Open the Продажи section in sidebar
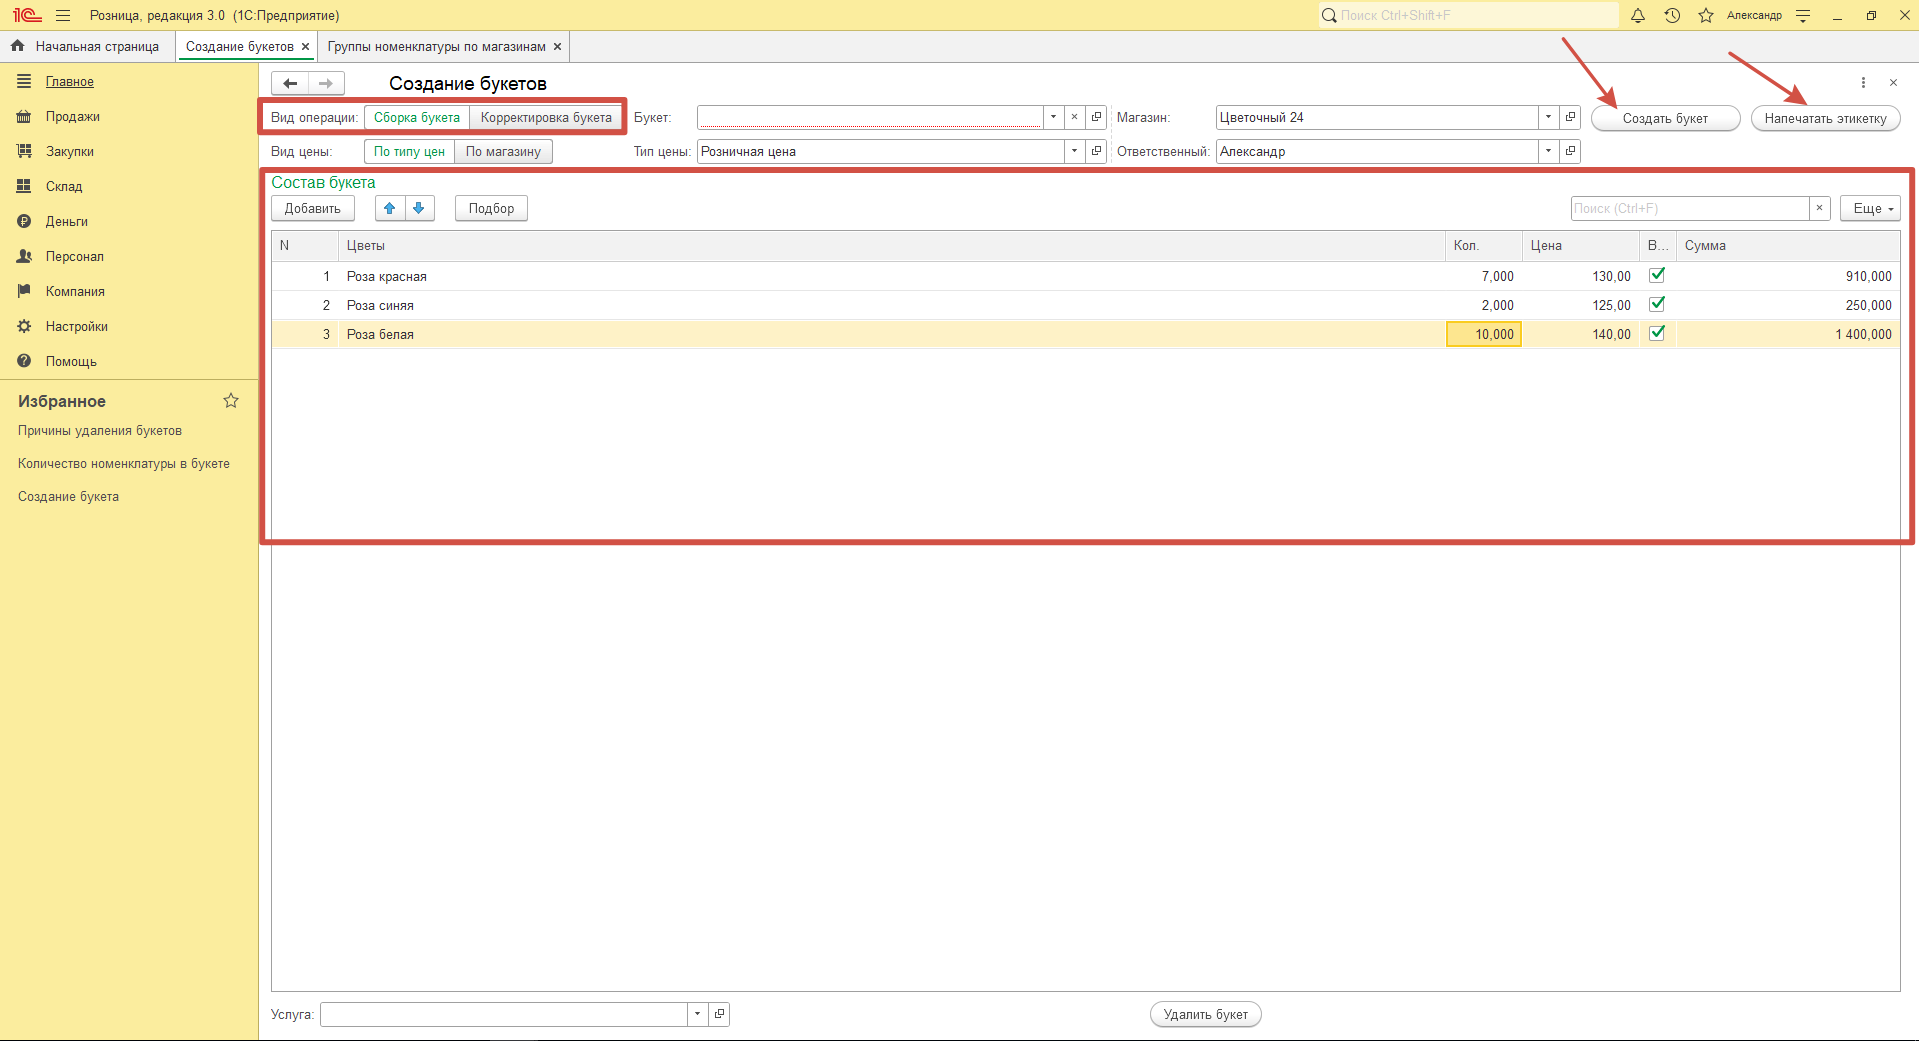 [72, 117]
